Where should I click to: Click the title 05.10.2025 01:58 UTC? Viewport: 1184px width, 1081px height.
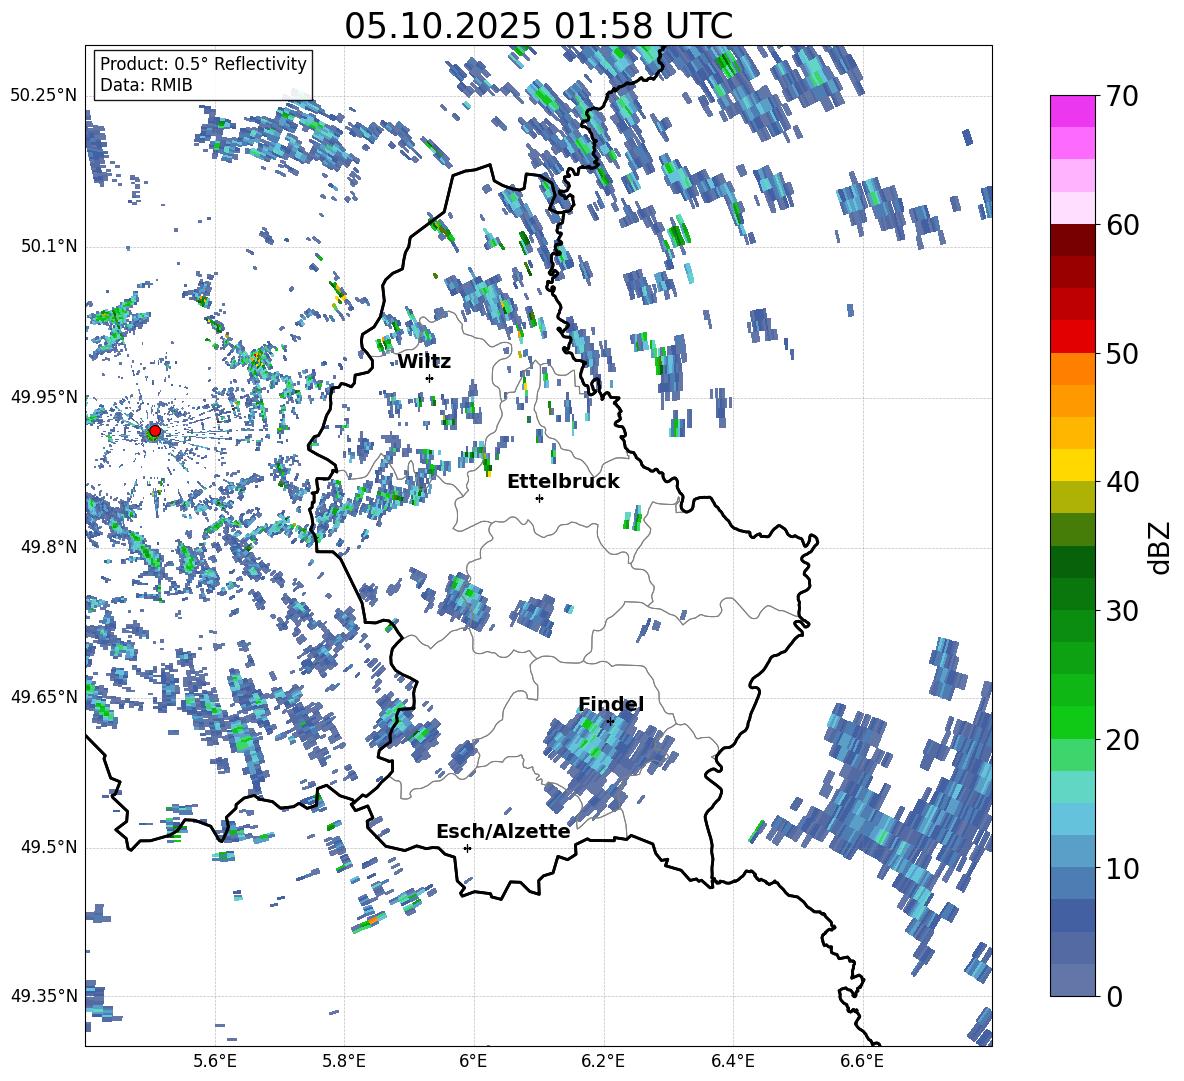coord(538,26)
